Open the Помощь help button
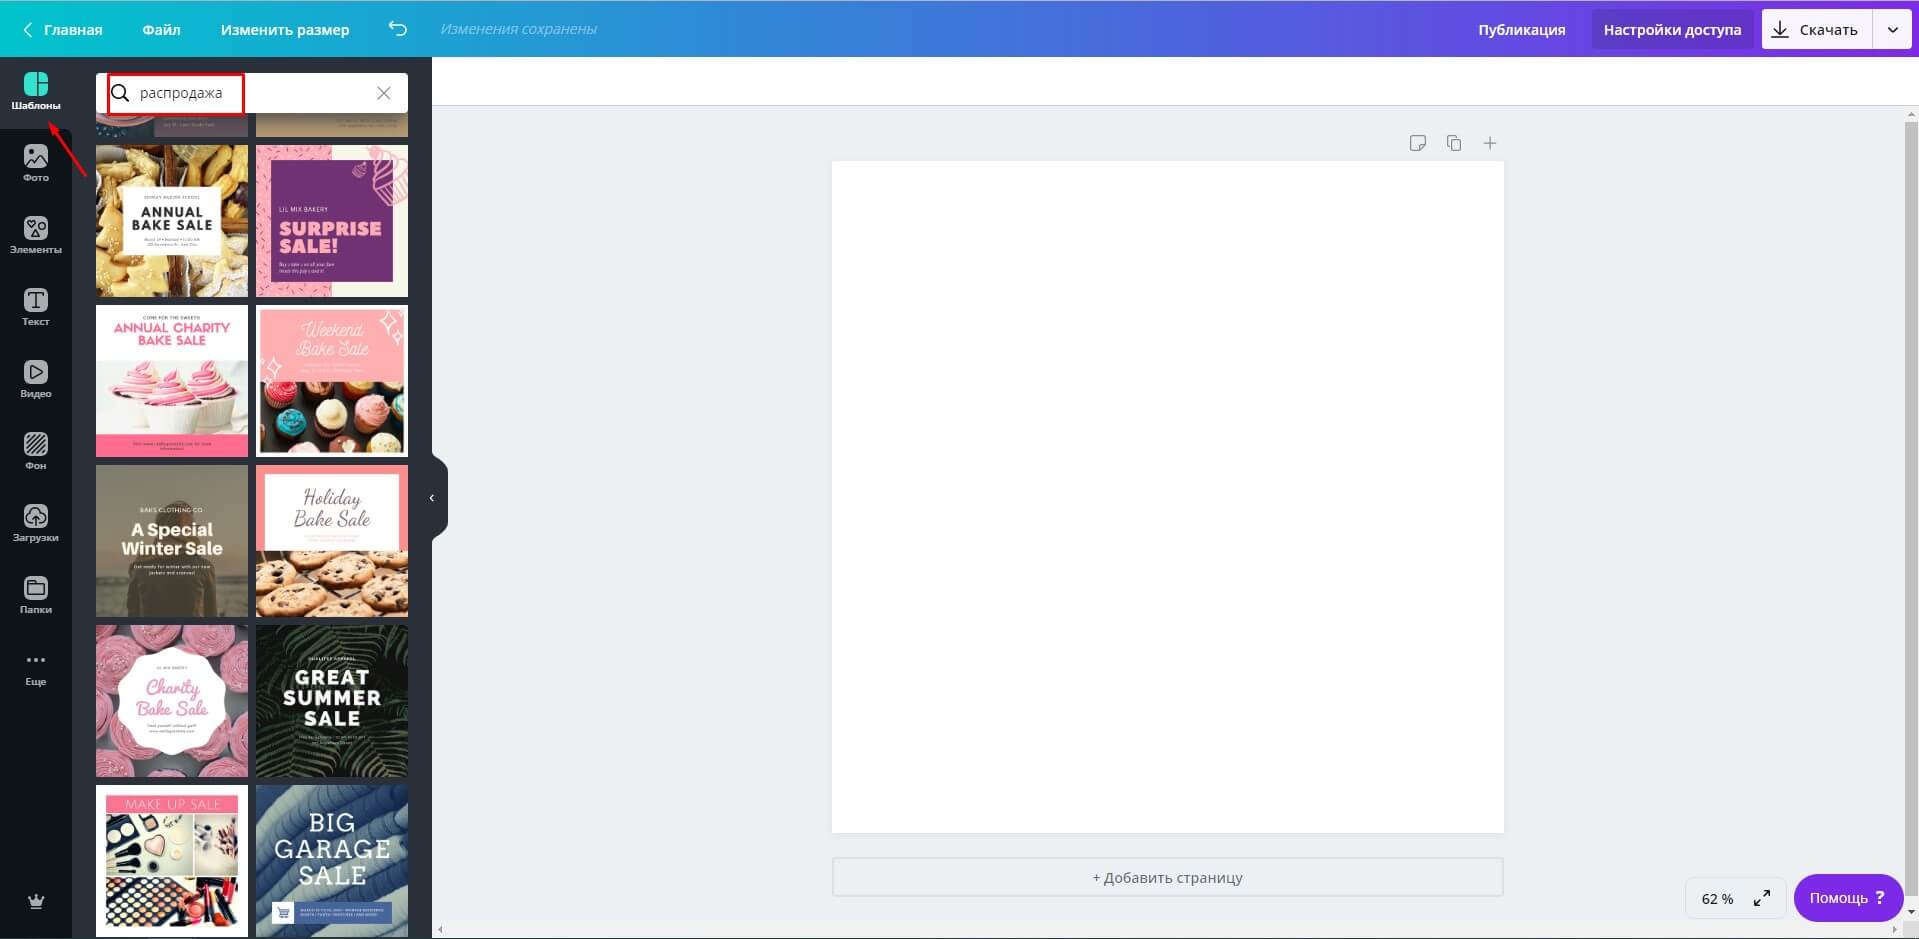This screenshot has width=1919, height=939. 1848,898
